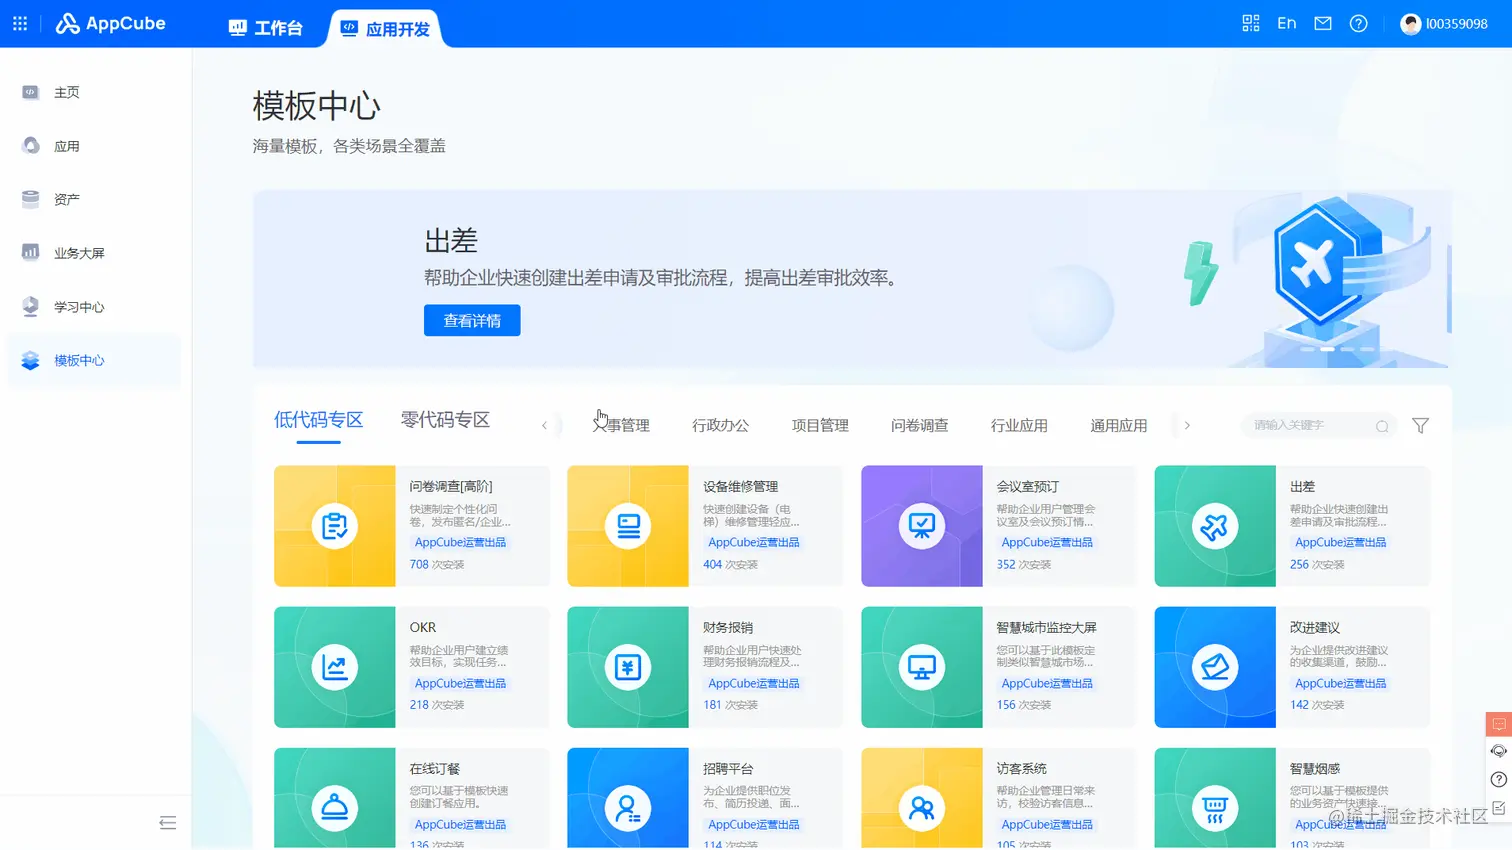Open user account l00359098
The width and height of the screenshot is (1512, 850).
pos(1444,23)
